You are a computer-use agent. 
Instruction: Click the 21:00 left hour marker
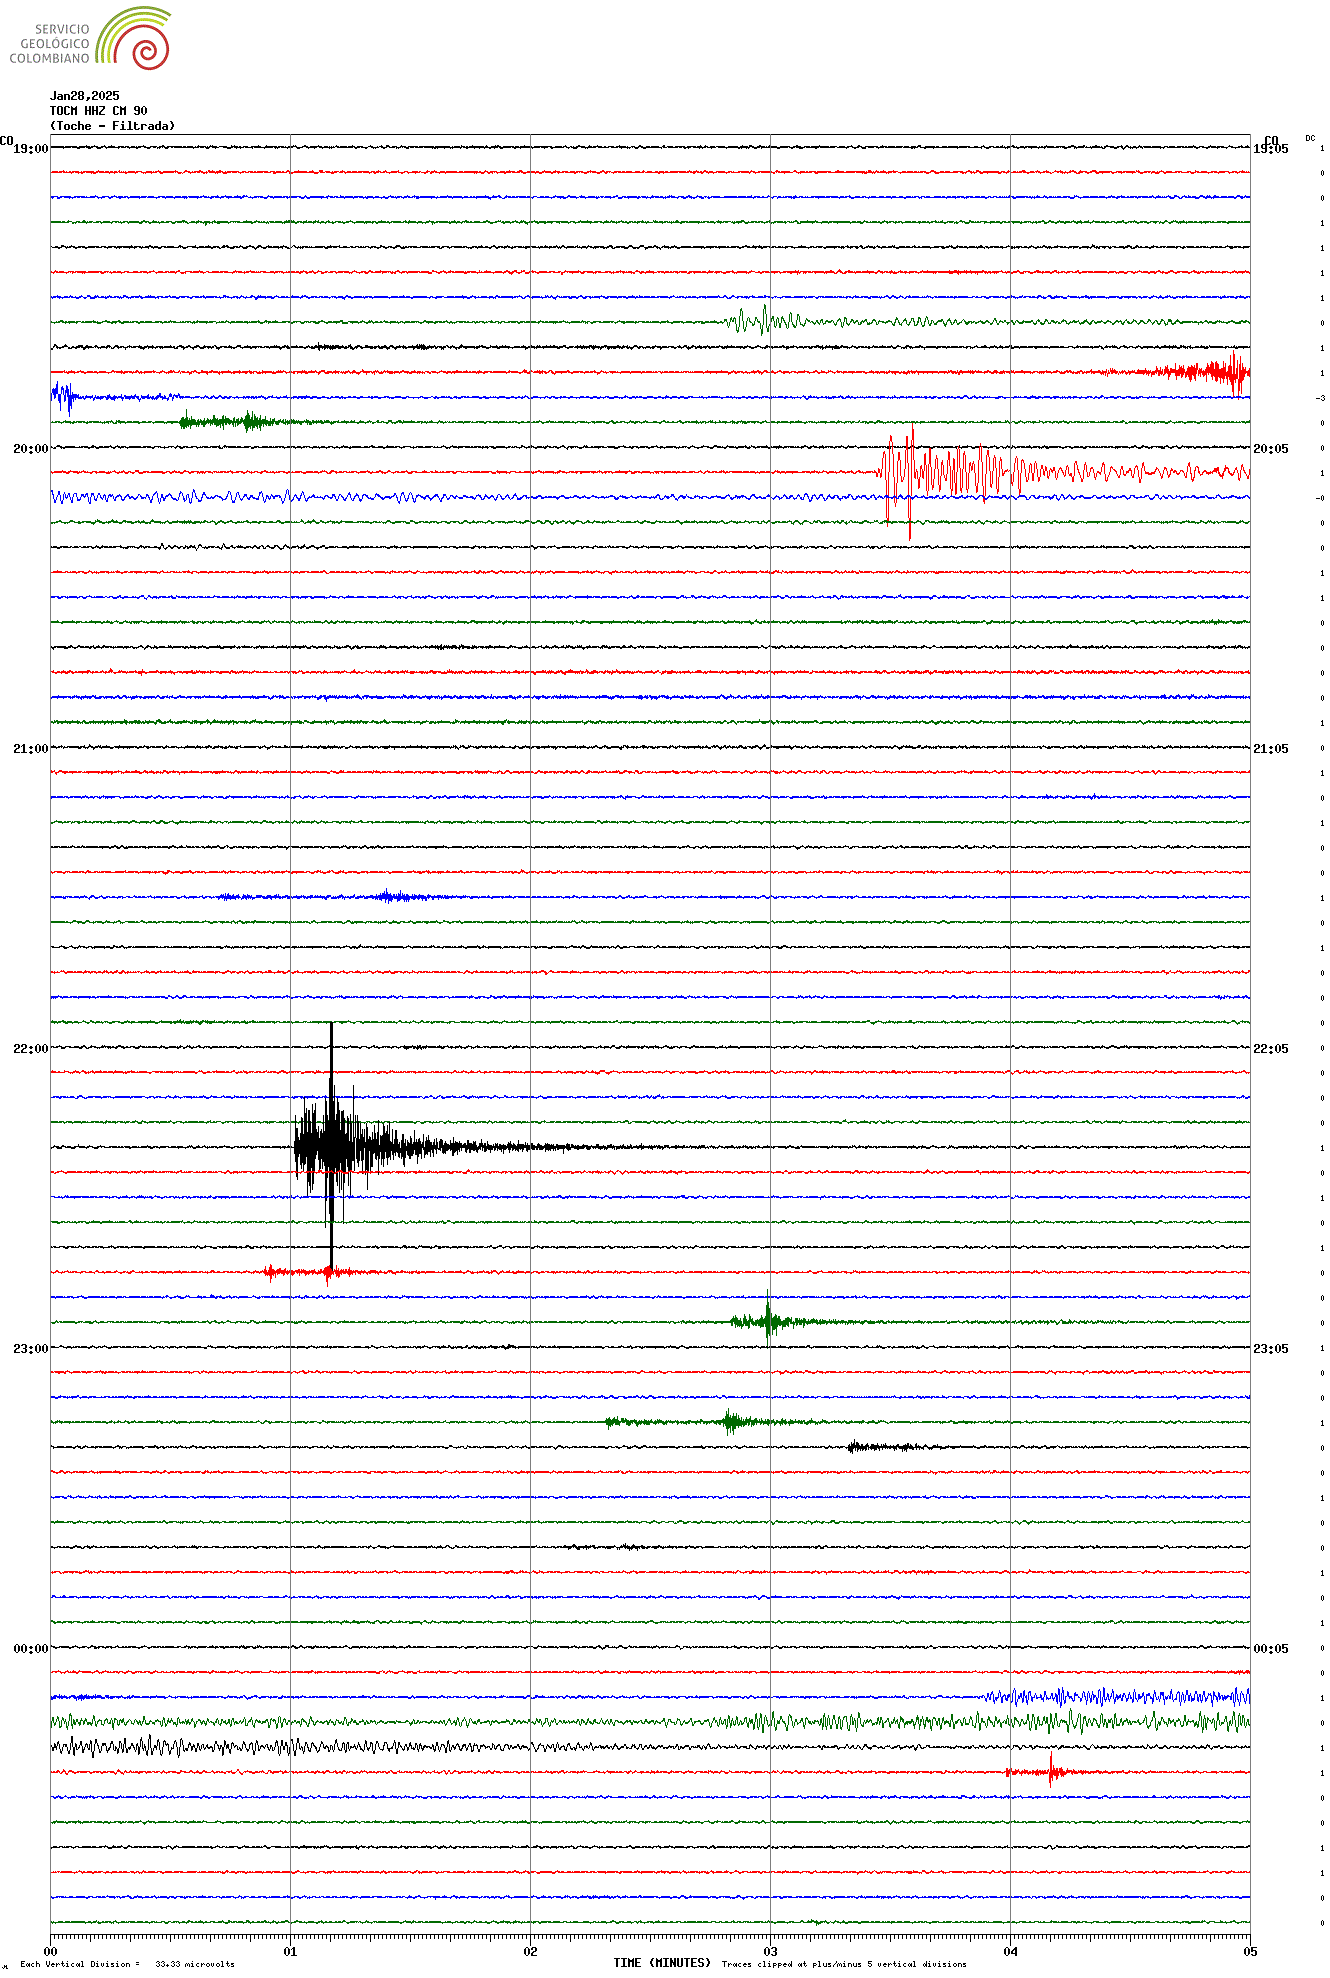[30, 749]
